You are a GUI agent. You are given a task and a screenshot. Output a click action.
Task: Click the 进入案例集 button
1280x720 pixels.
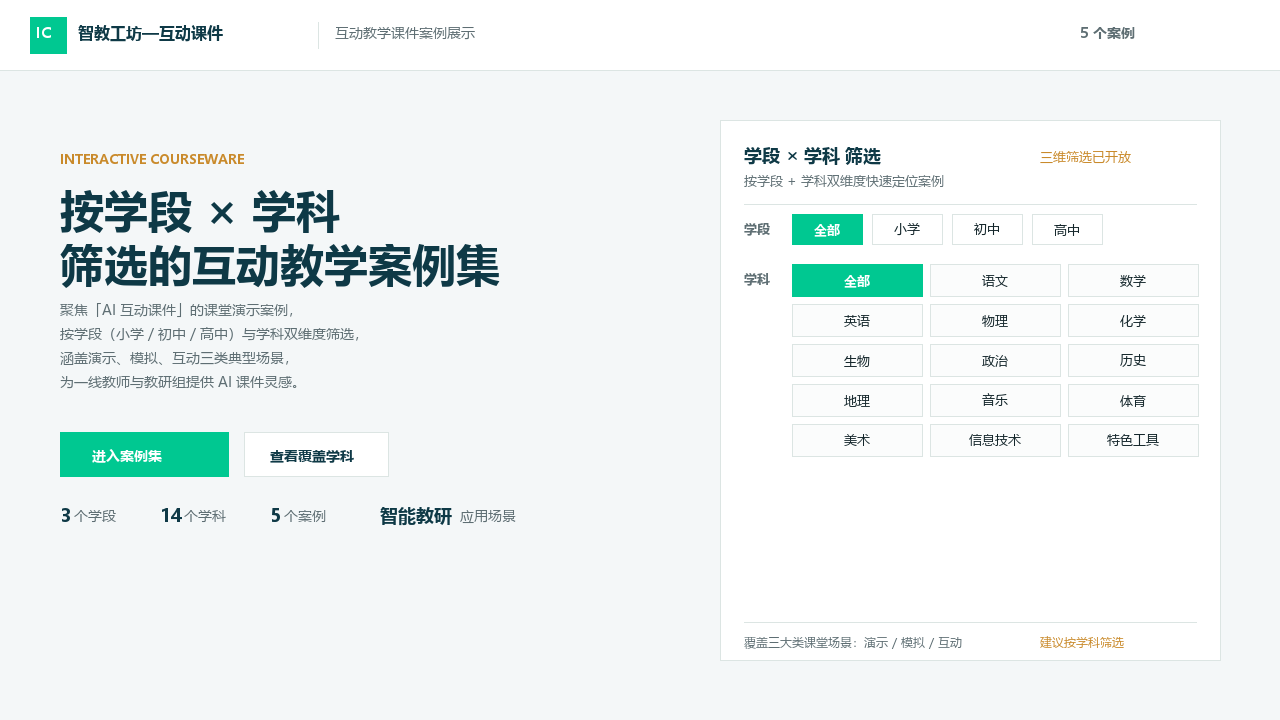click(144, 455)
